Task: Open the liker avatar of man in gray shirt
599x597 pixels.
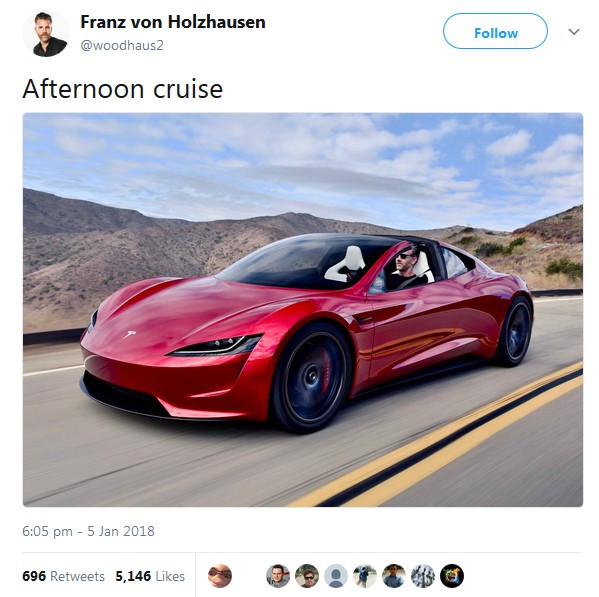Action: 278,576
